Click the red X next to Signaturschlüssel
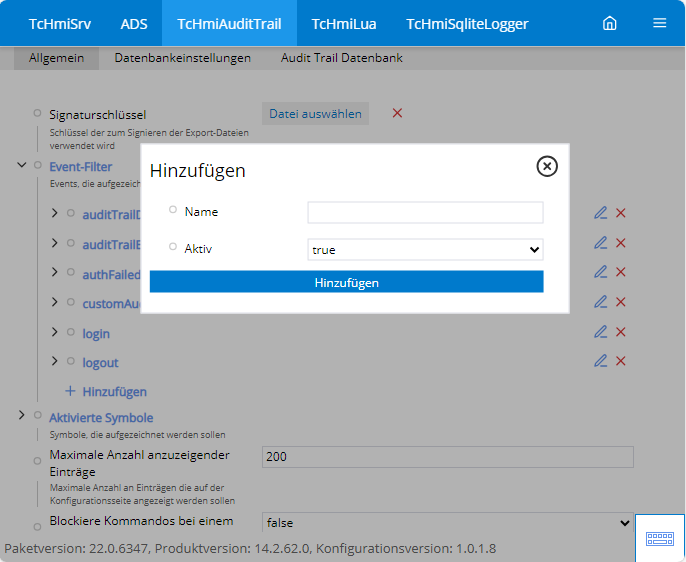The image size is (686, 562). coord(397,113)
